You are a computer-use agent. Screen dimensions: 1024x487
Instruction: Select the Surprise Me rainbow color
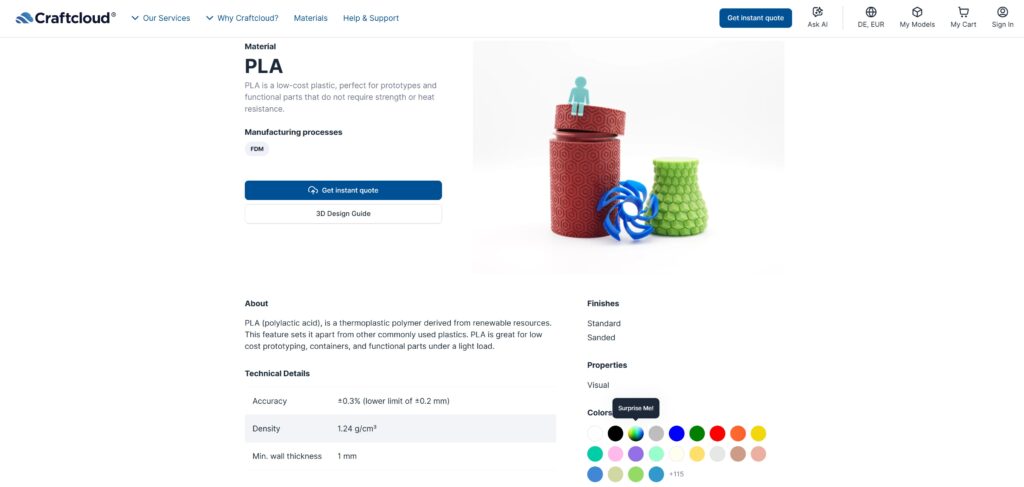[636, 433]
